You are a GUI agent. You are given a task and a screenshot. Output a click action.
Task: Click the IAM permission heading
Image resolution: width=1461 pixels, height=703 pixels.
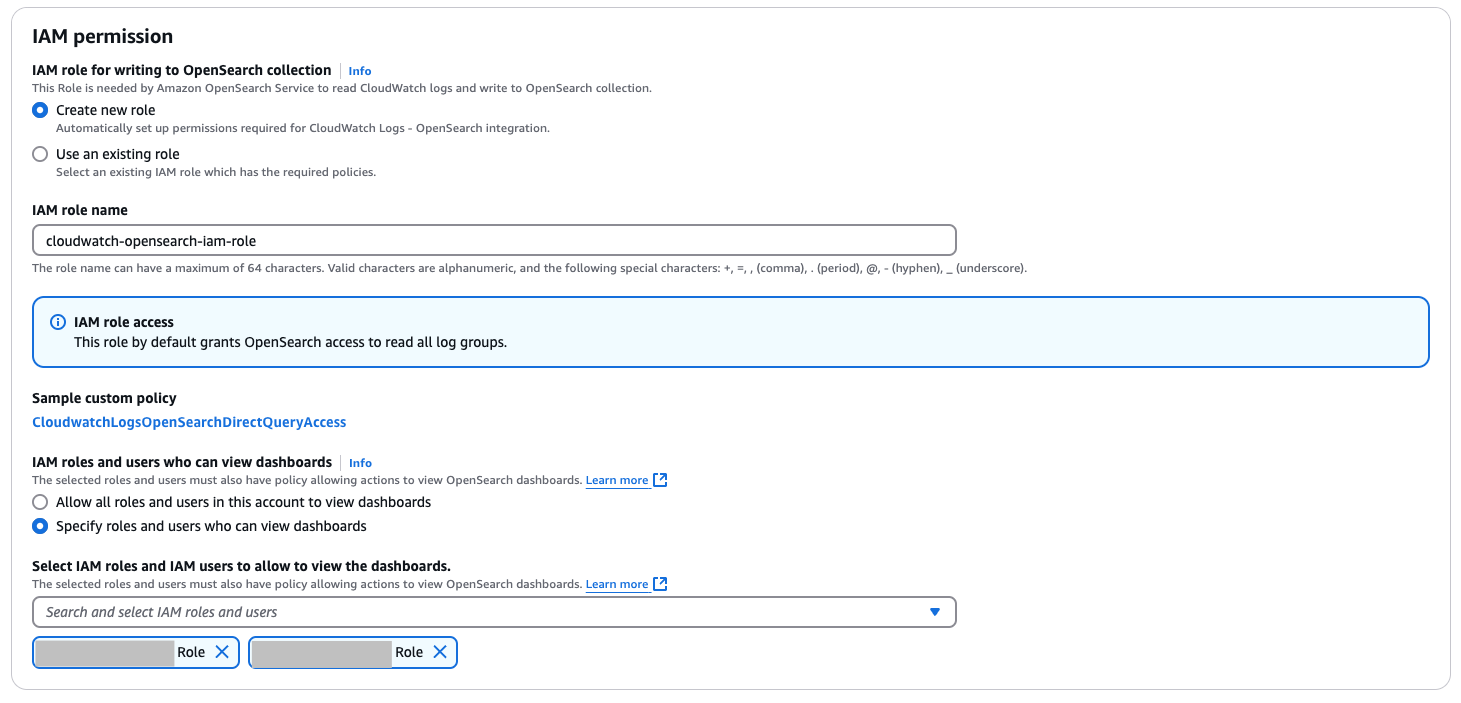tap(103, 36)
